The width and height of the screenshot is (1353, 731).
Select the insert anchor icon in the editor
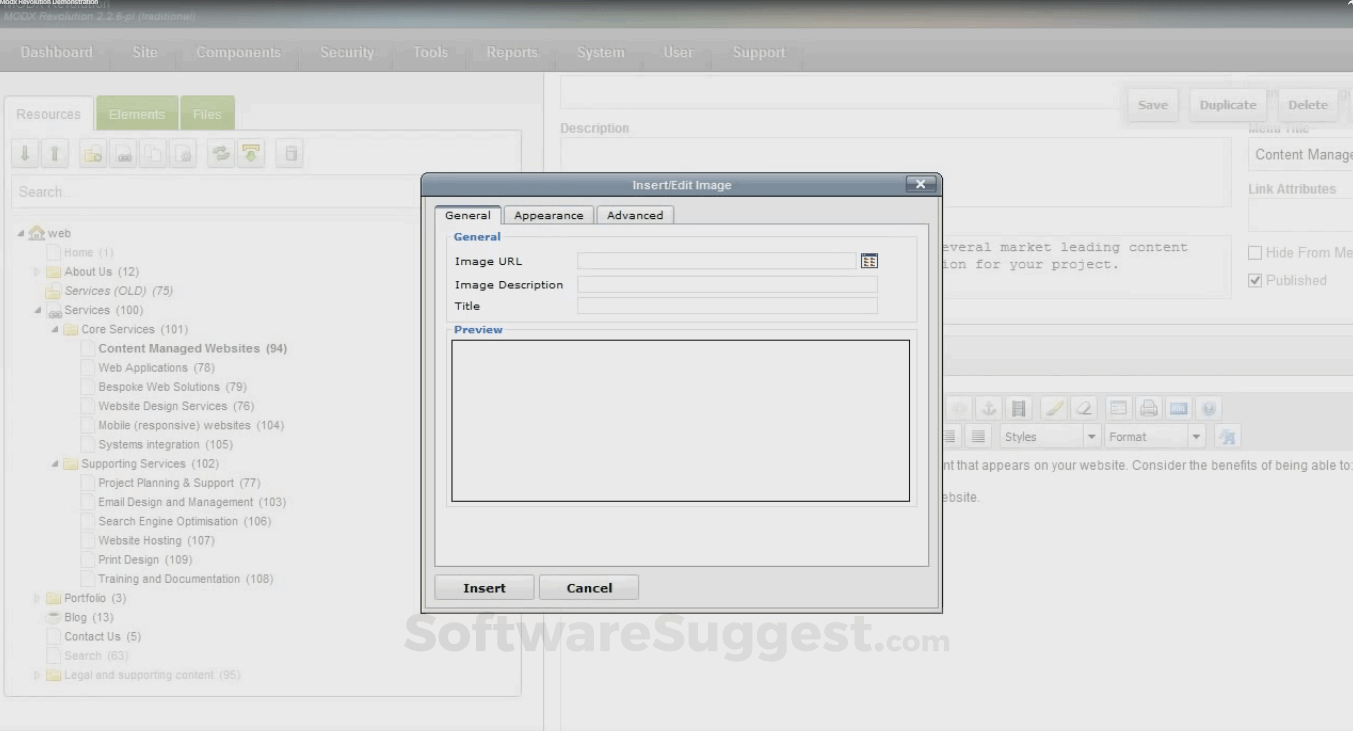988,408
